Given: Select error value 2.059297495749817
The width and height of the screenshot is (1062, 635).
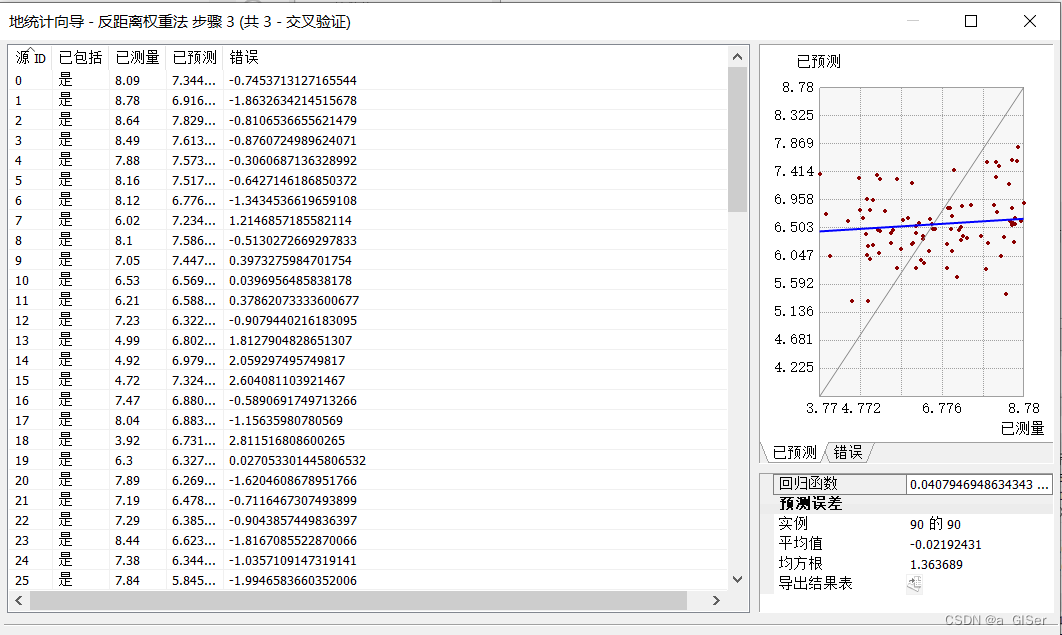Looking at the screenshot, I should click(x=287, y=360).
